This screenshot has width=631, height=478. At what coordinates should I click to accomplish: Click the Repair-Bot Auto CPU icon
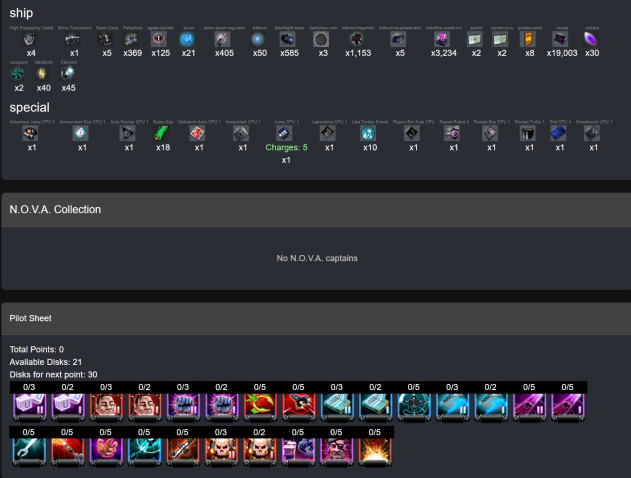coord(412,134)
